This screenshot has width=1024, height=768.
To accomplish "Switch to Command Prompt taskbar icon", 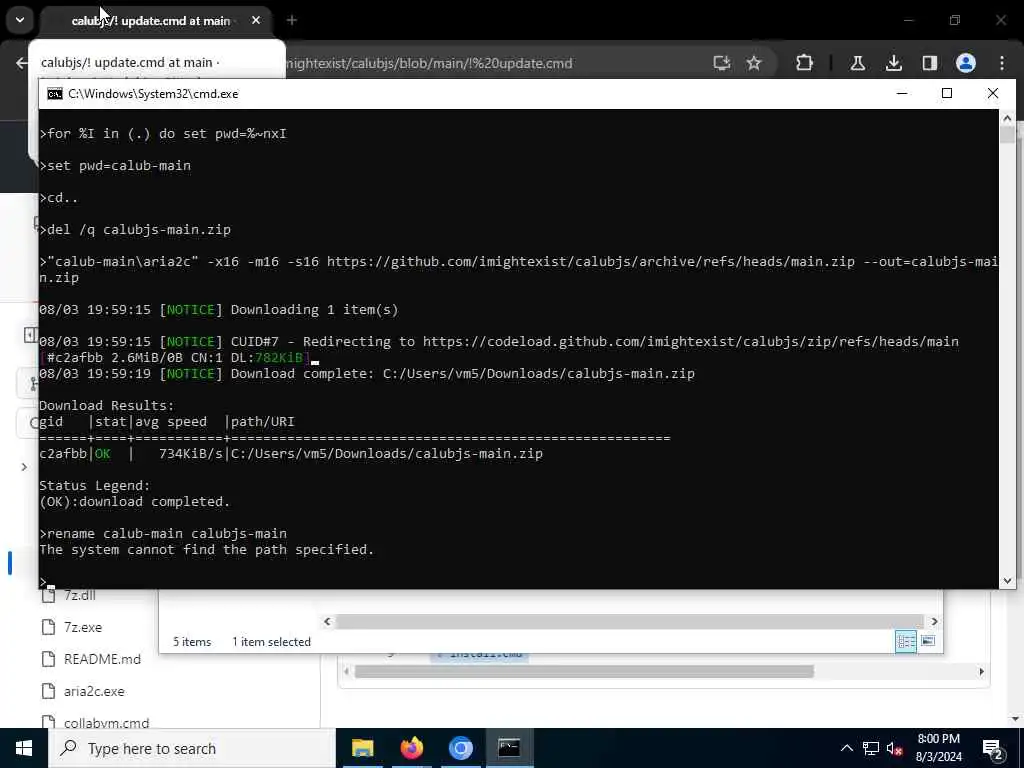I will [x=509, y=748].
